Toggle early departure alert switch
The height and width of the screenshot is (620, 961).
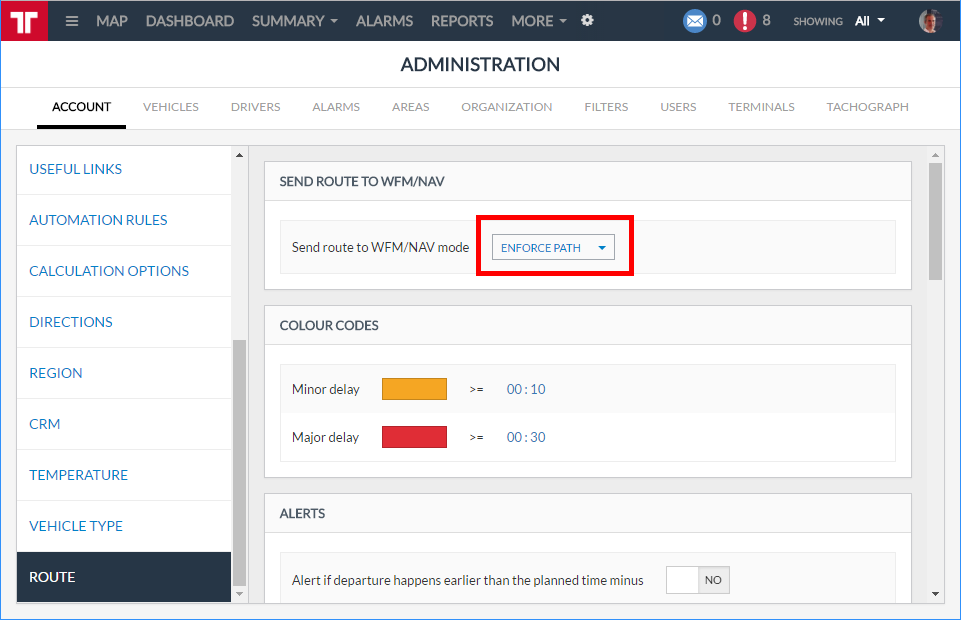click(698, 580)
